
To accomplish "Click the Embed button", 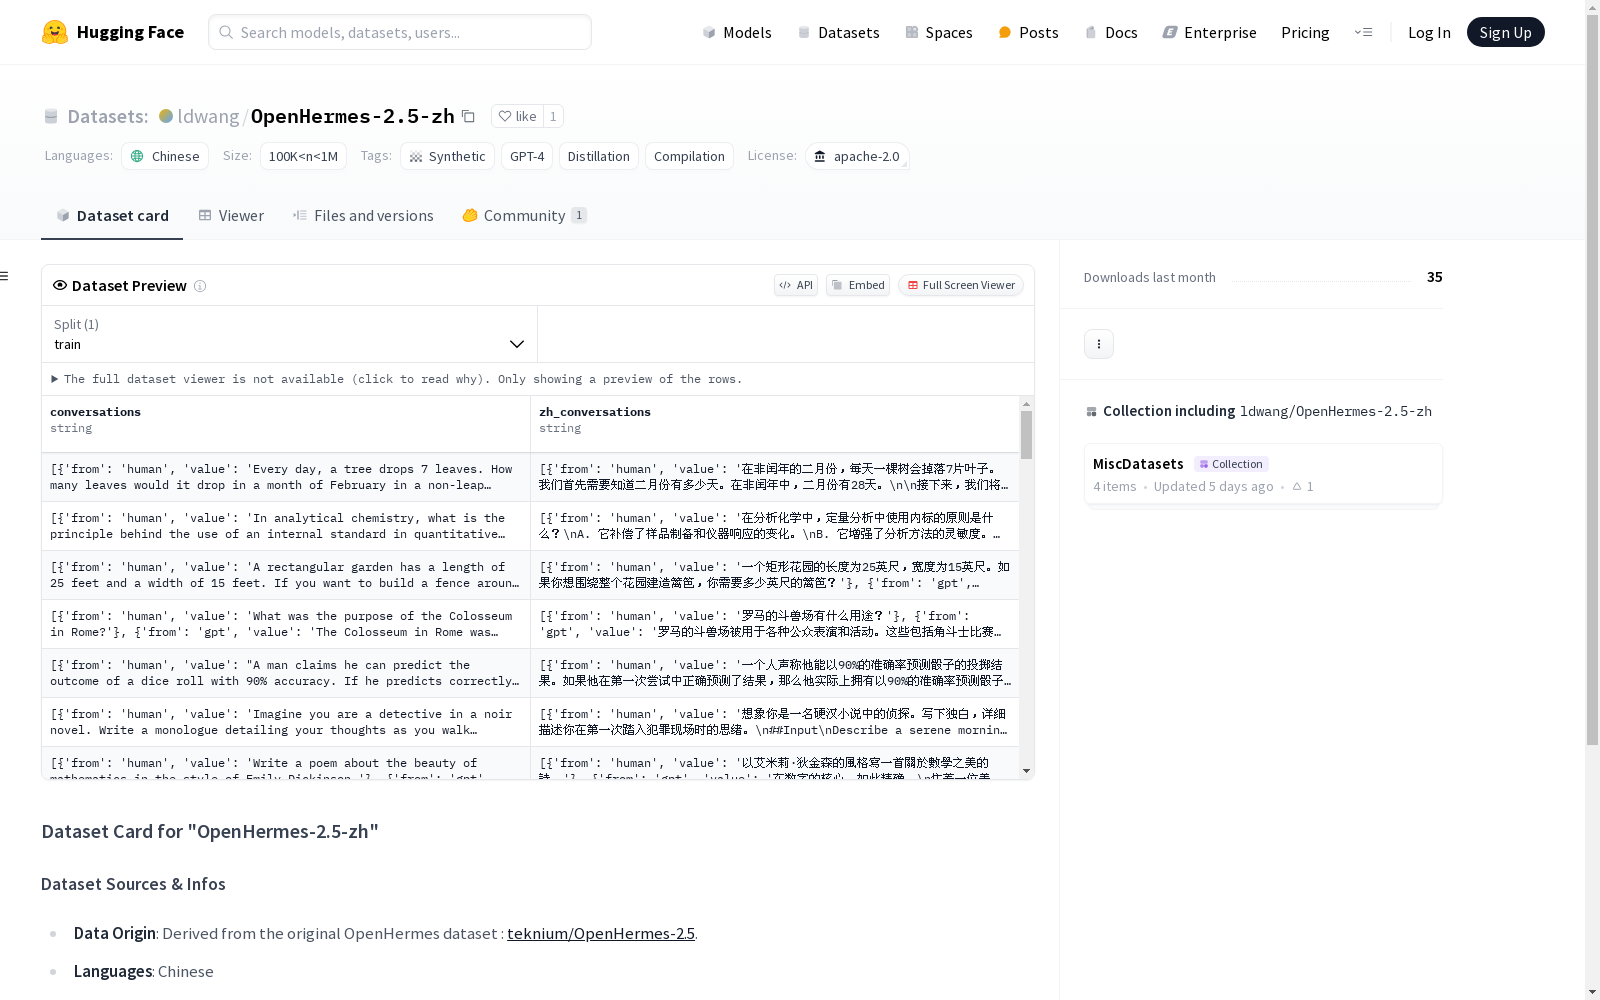I will point(858,285).
